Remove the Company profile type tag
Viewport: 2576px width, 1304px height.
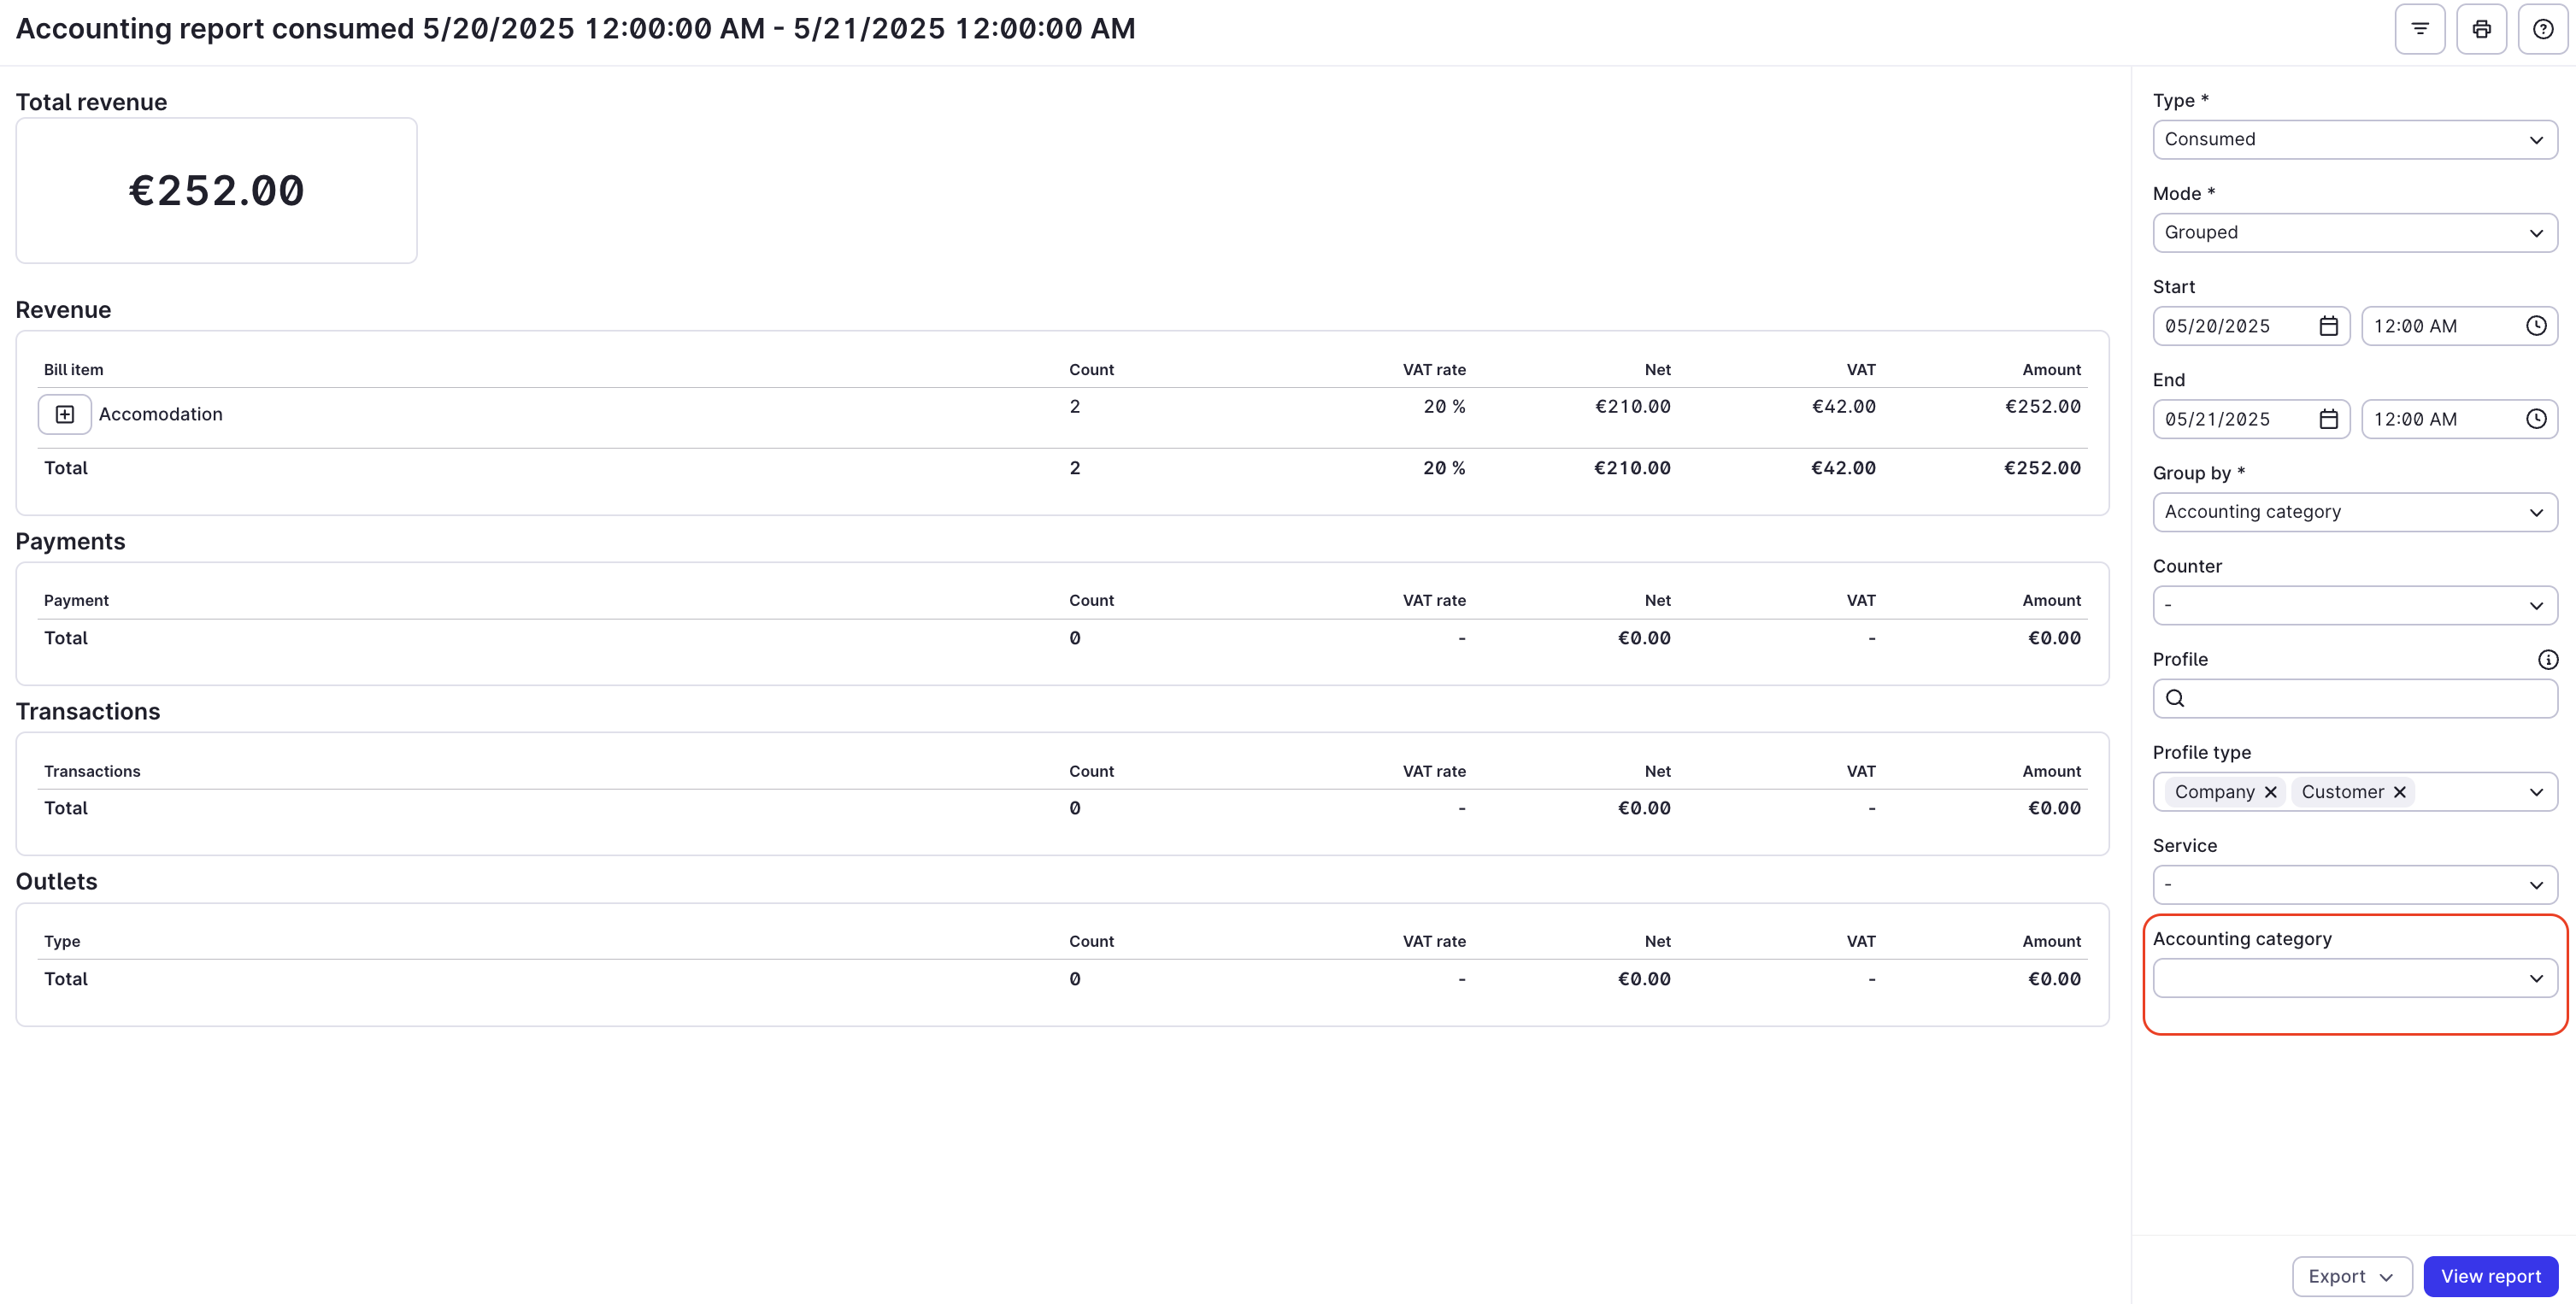[2271, 792]
